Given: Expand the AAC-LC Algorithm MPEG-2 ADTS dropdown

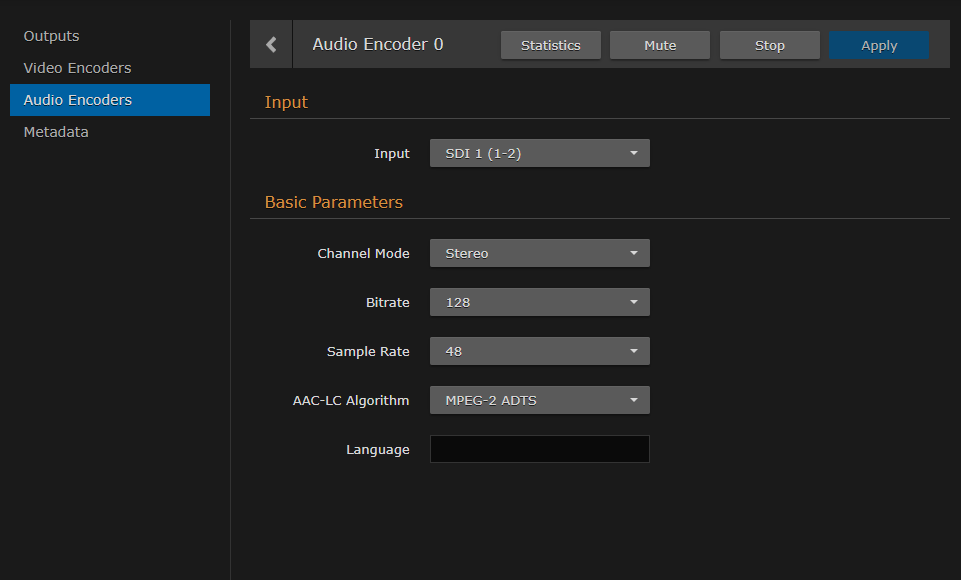Looking at the screenshot, I should pos(539,400).
